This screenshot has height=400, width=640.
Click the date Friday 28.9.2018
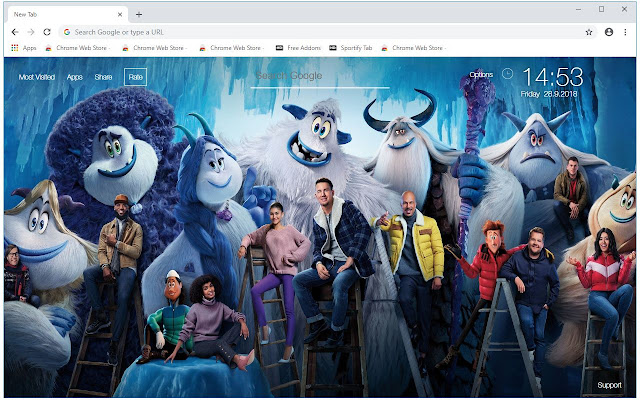(549, 94)
